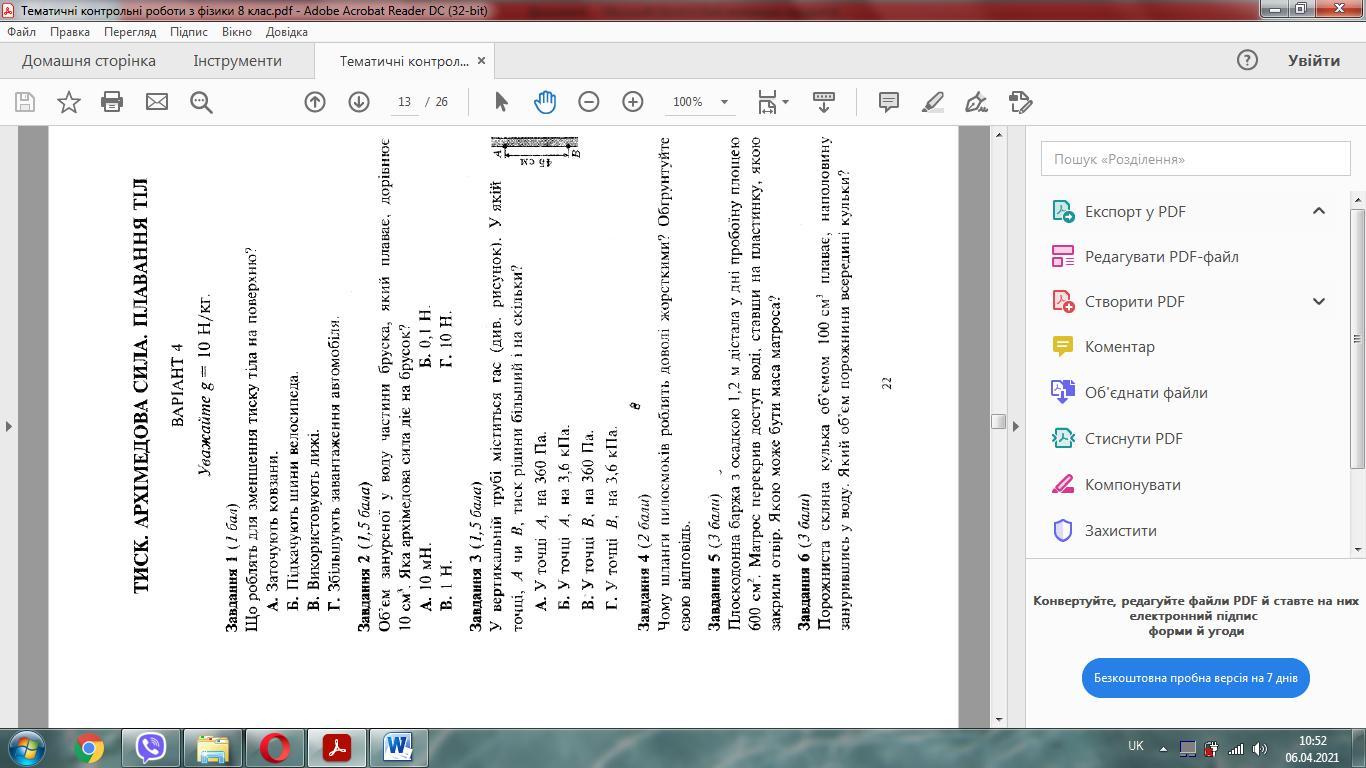1366x768 pixels.
Task: Open the Windows Start menu
Action: coord(27,747)
